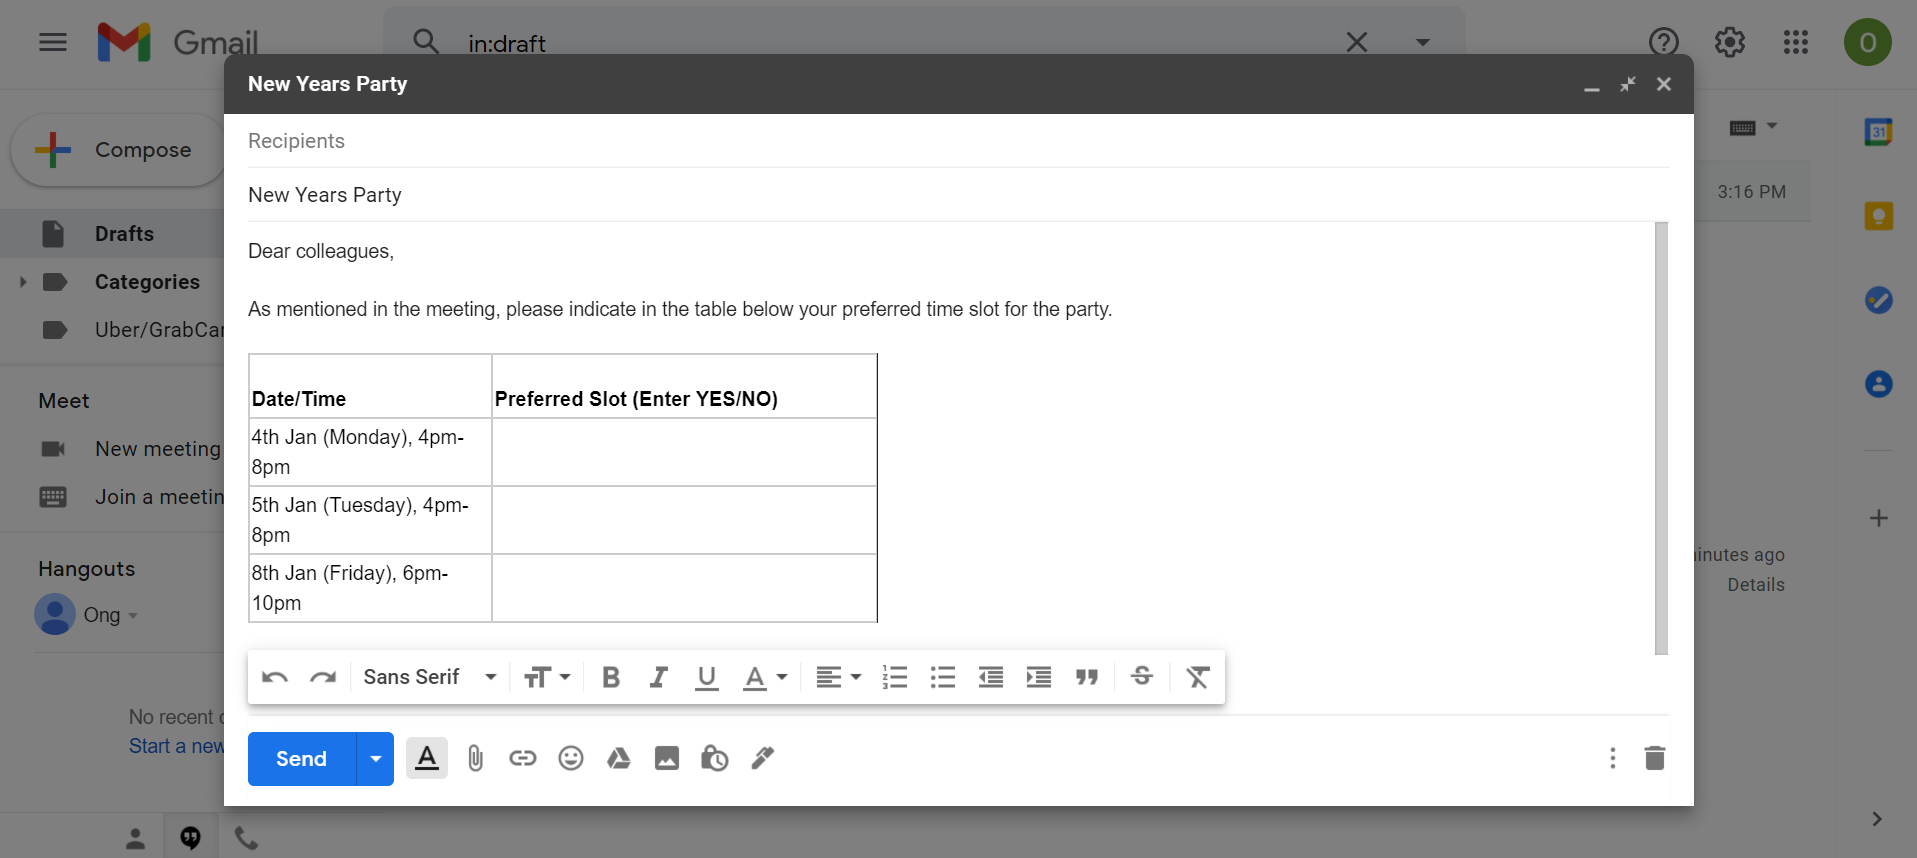Open the text size dropdown
1917x858 pixels.
pyautogui.click(x=547, y=678)
